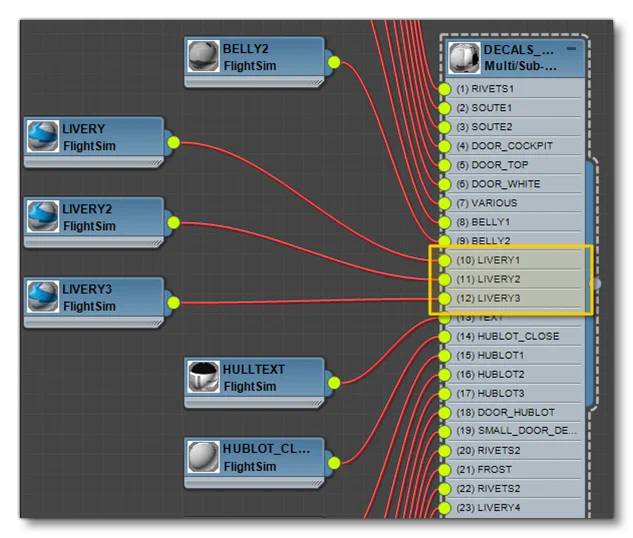The height and width of the screenshot is (538, 633).
Task: Click the (4) DOOR_COCKPIT slot label
Action: point(505,146)
